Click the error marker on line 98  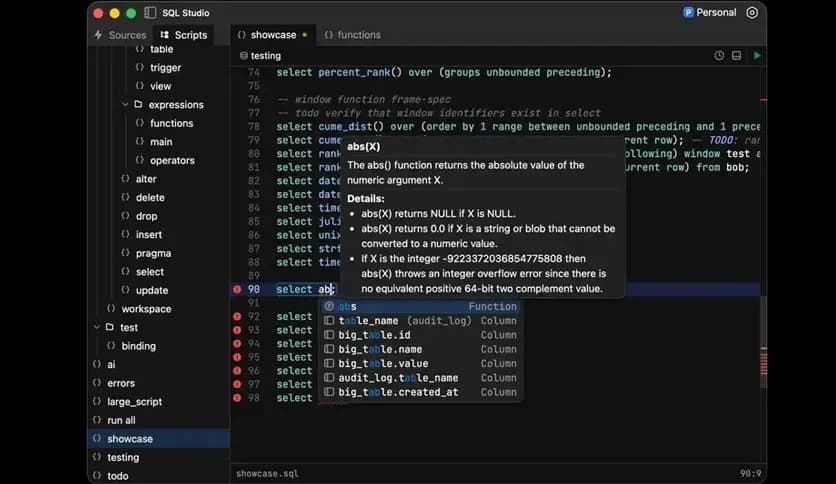point(237,398)
